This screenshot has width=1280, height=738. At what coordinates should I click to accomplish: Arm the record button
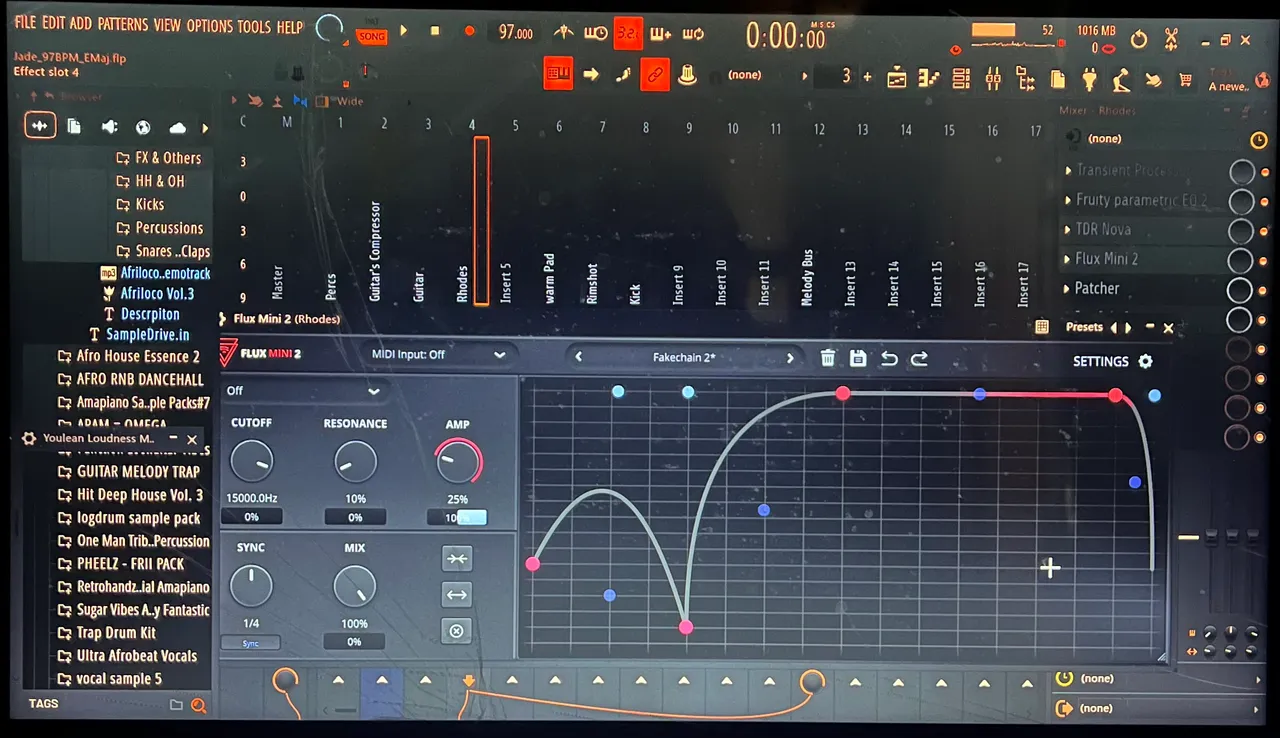(x=469, y=31)
